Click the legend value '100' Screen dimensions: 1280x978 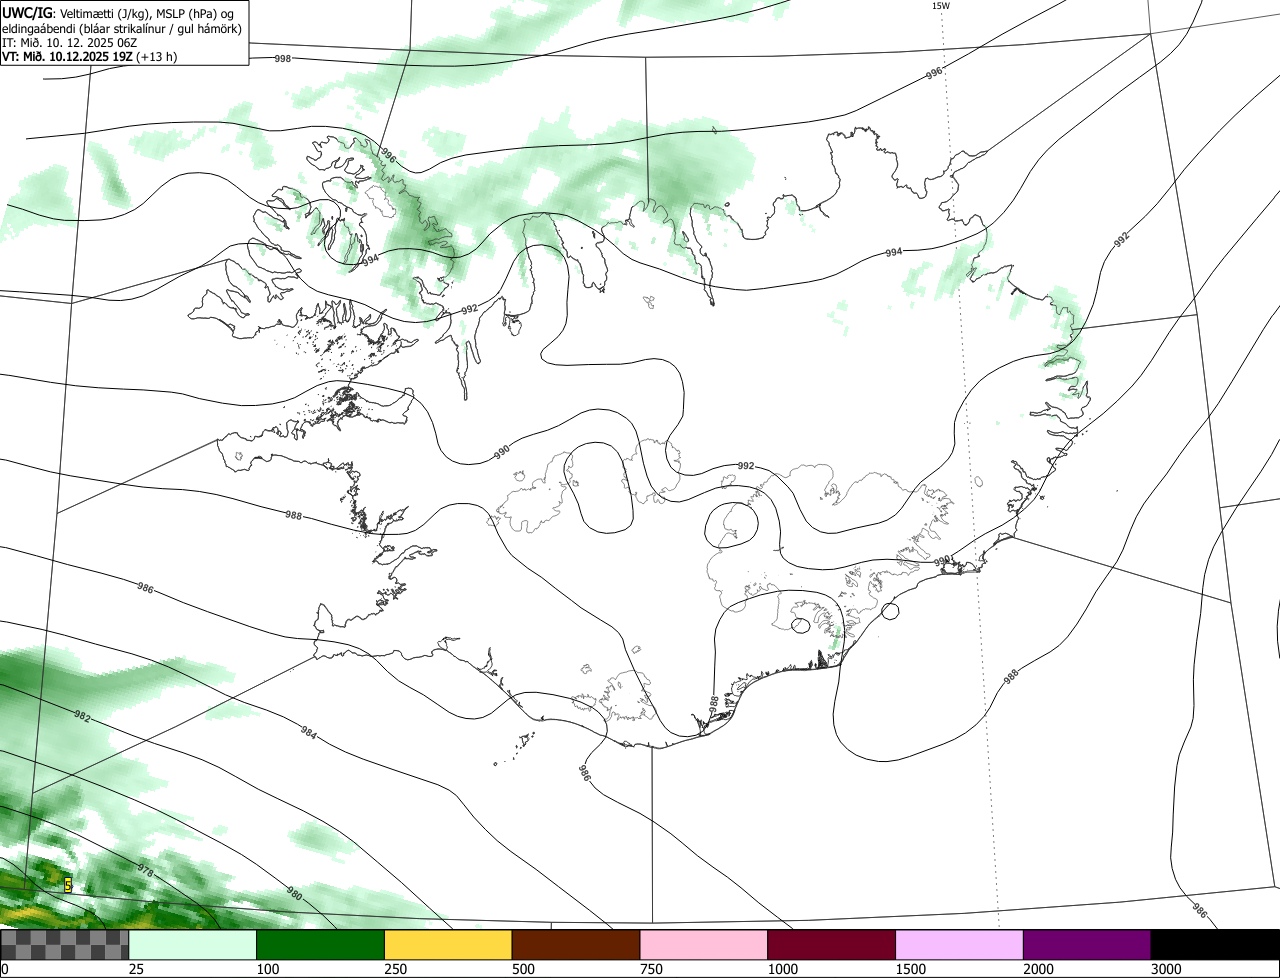tap(267, 969)
